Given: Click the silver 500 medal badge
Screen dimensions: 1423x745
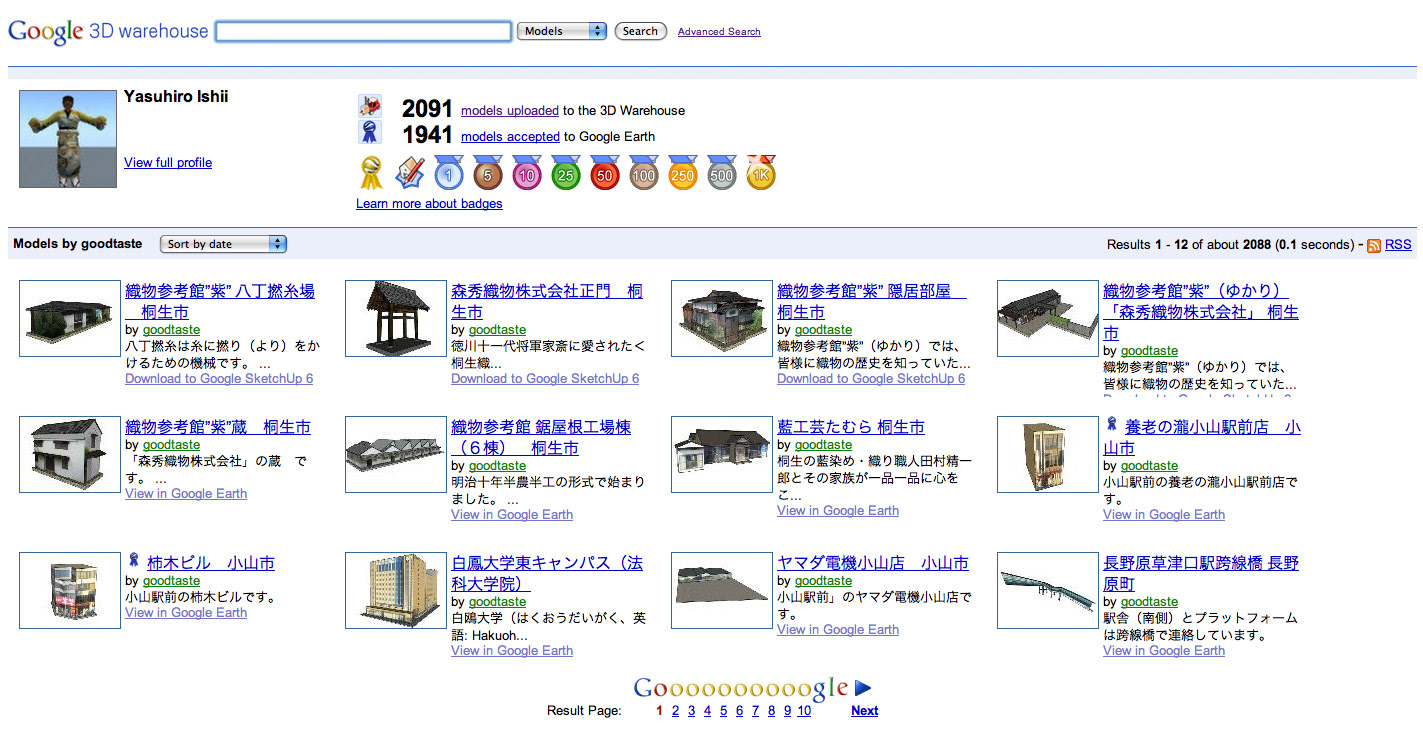Looking at the screenshot, I should coord(721,173).
